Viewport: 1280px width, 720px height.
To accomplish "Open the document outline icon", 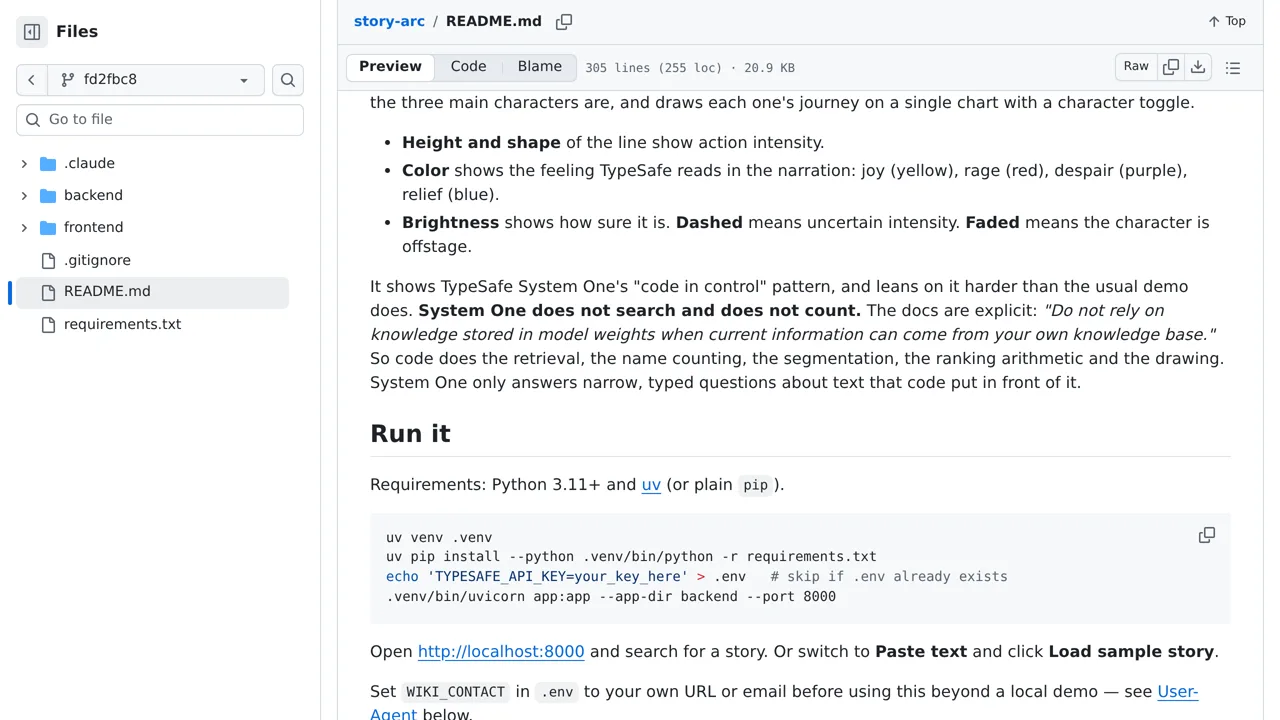I will (x=1233, y=67).
